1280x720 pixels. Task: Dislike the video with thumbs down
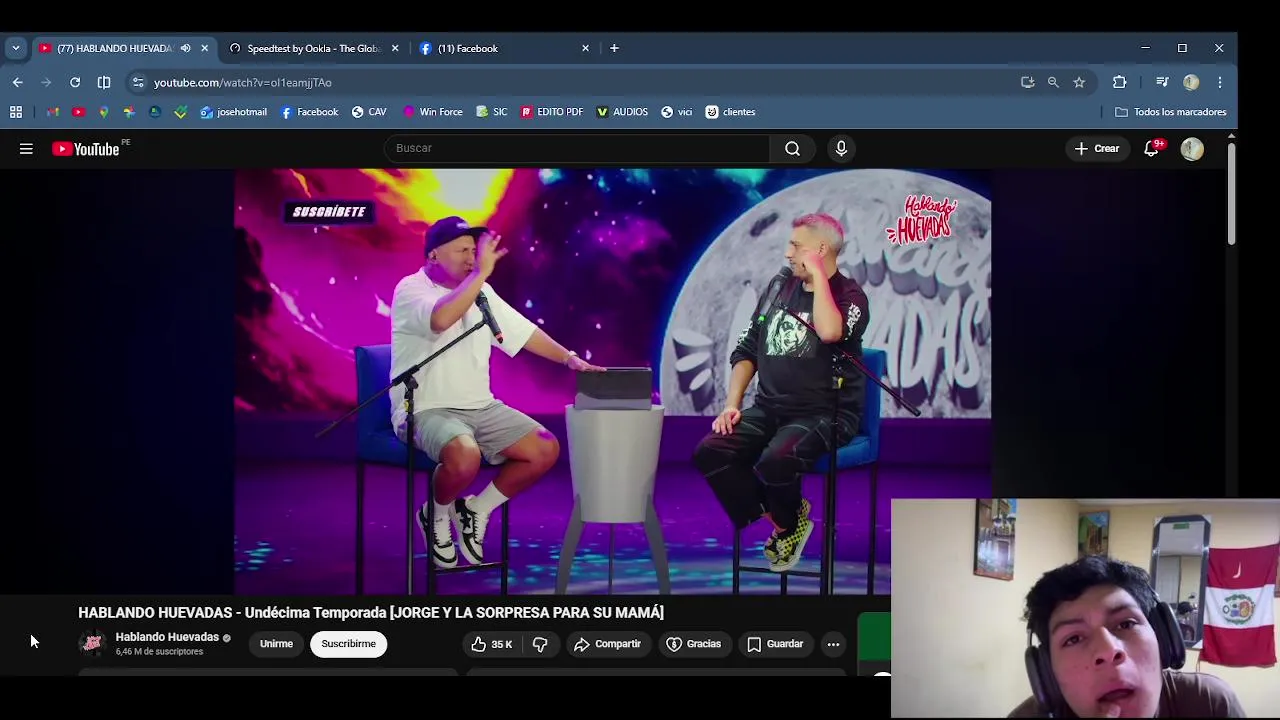click(540, 644)
